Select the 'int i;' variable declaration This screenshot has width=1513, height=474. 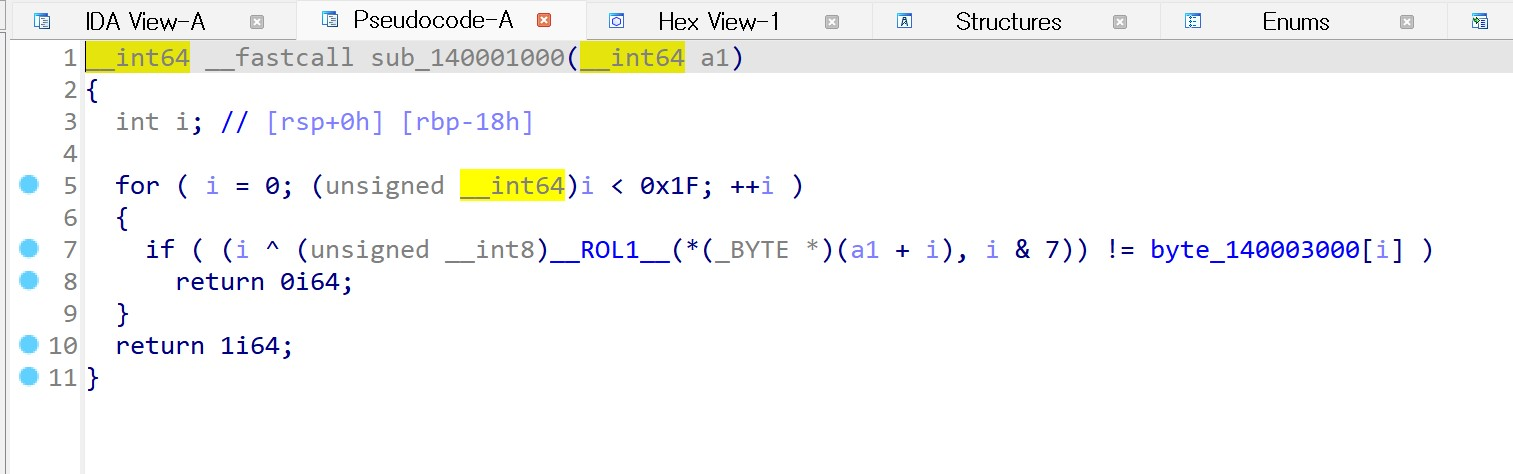coord(160,122)
